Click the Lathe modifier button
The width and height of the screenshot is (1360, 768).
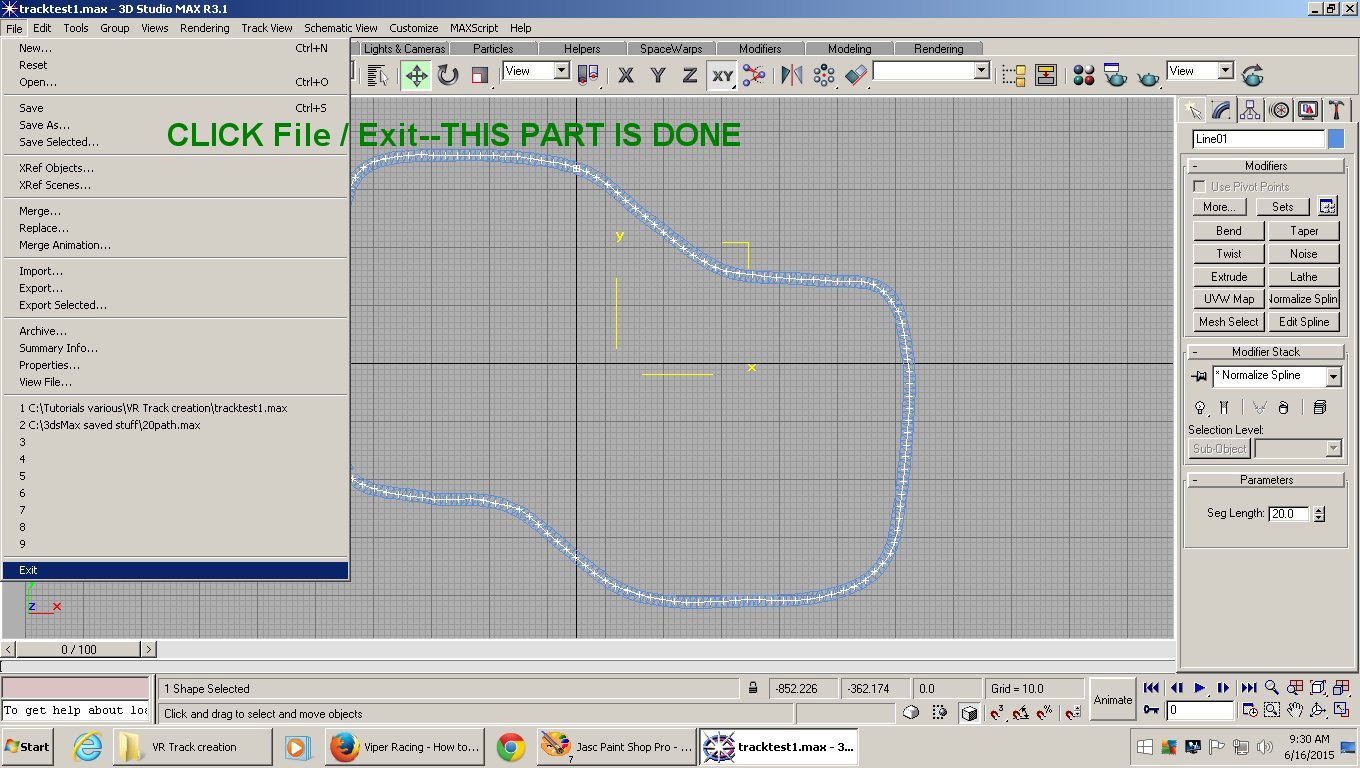1304,277
